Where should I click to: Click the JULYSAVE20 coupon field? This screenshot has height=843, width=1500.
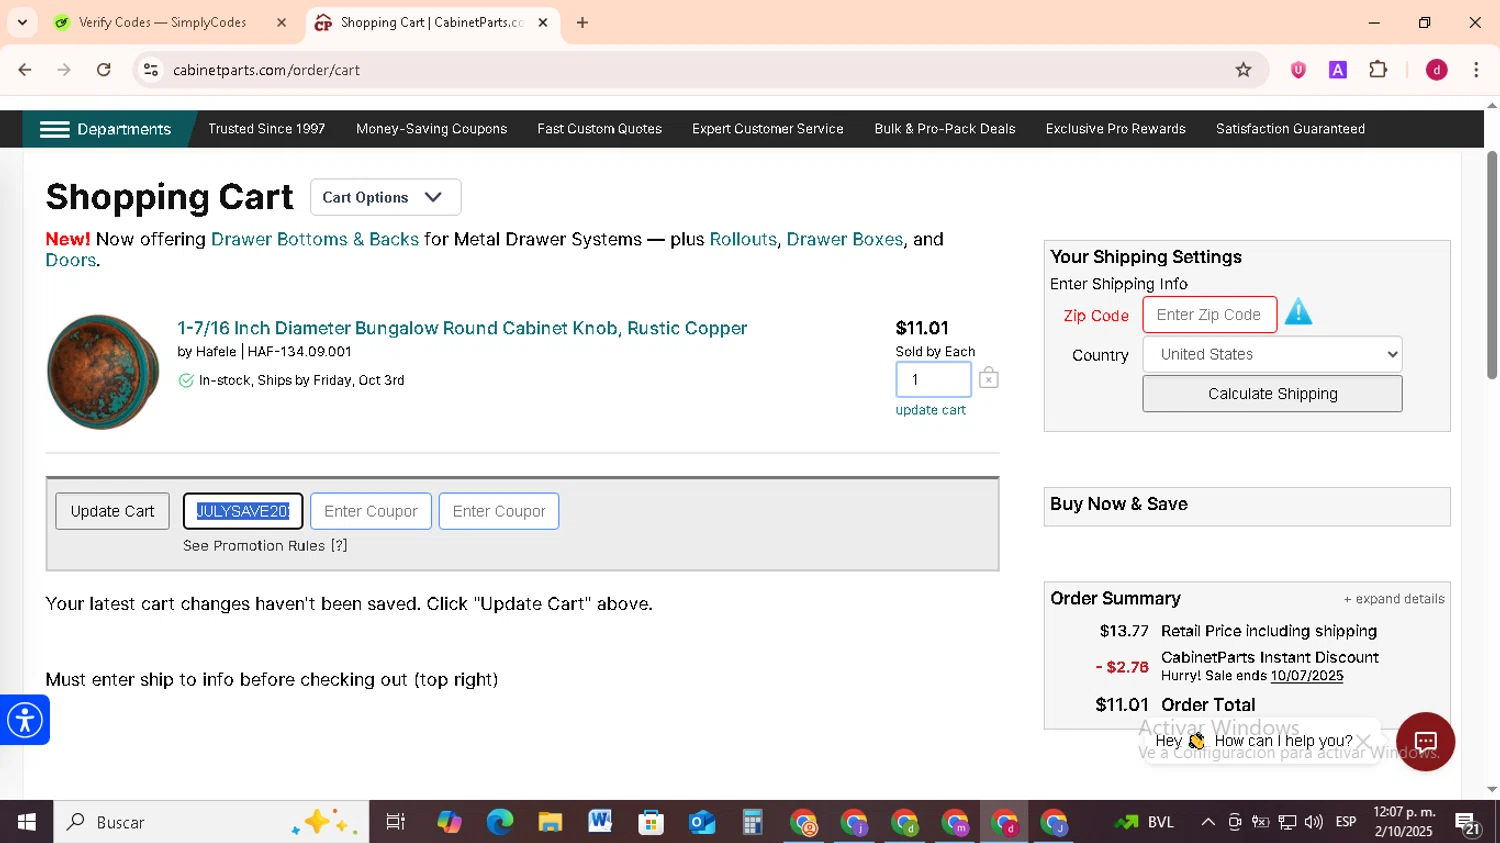click(243, 511)
